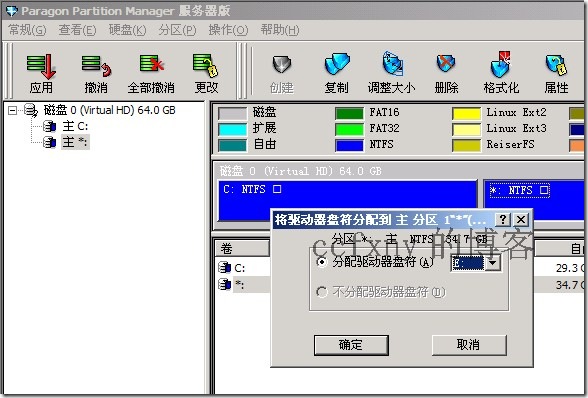Click the Copy (复制) partition icon
The width and height of the screenshot is (588, 398).
[337, 64]
